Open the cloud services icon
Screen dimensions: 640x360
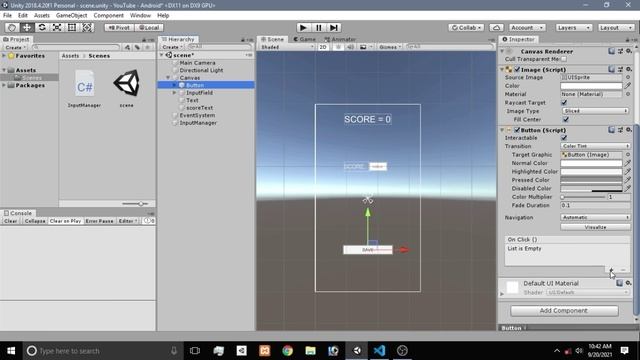(x=496, y=27)
